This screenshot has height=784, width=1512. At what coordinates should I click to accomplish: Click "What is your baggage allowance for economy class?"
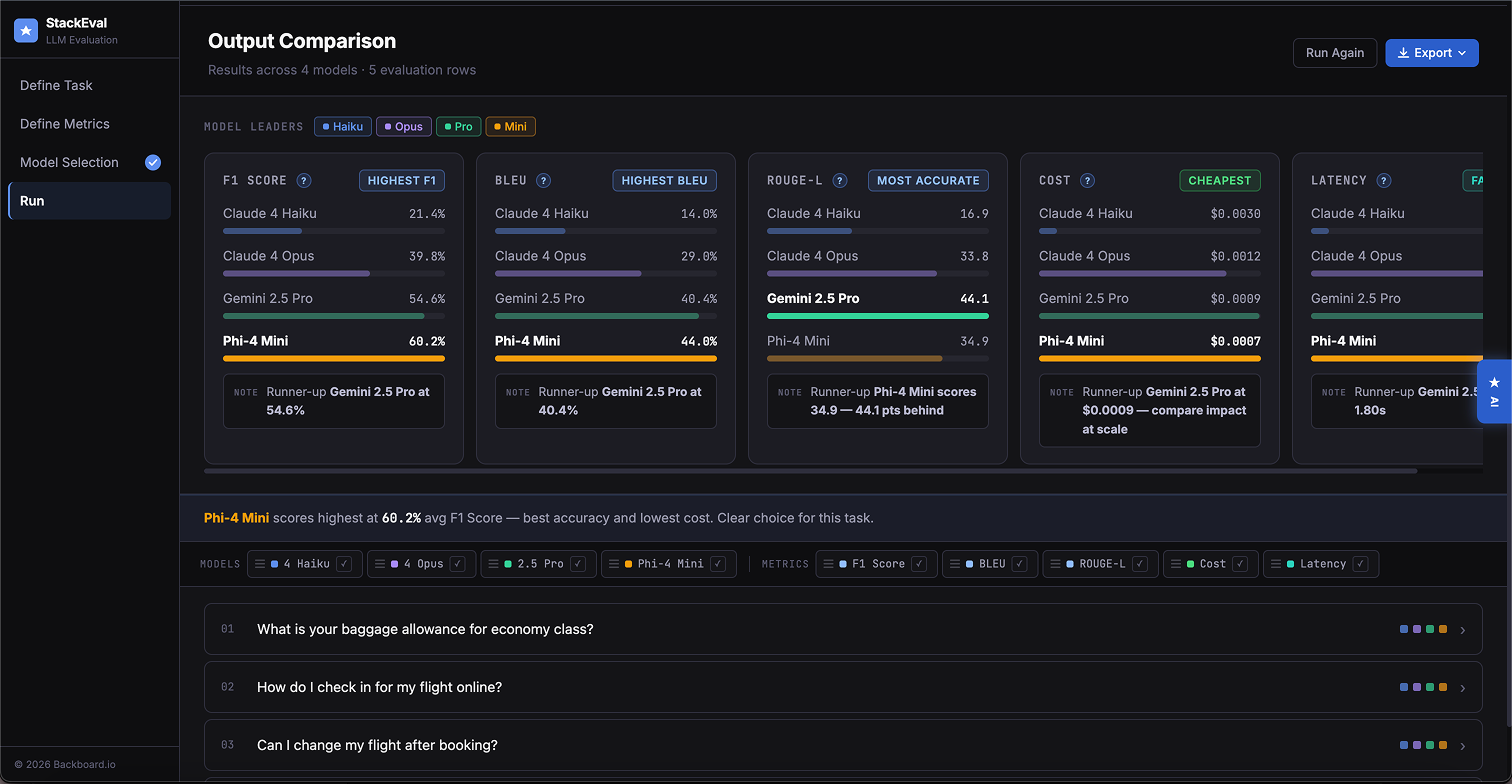click(425, 630)
